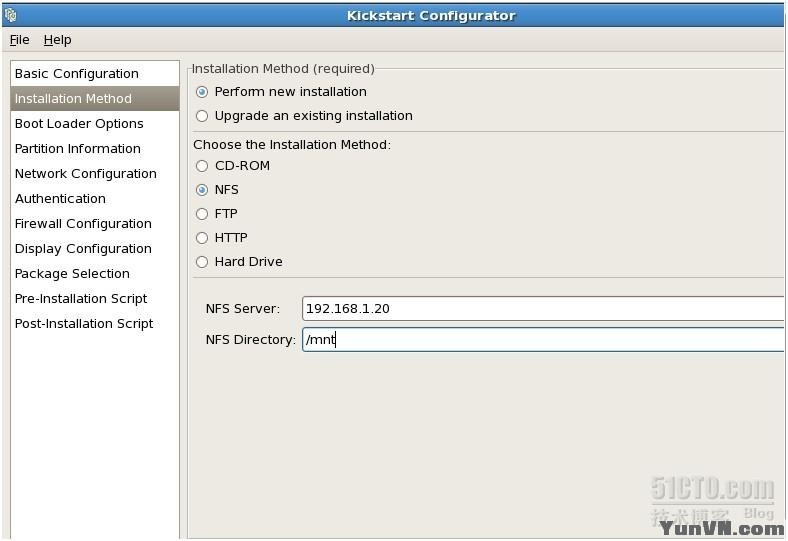Open Pre-Installation Script section

[81, 299]
